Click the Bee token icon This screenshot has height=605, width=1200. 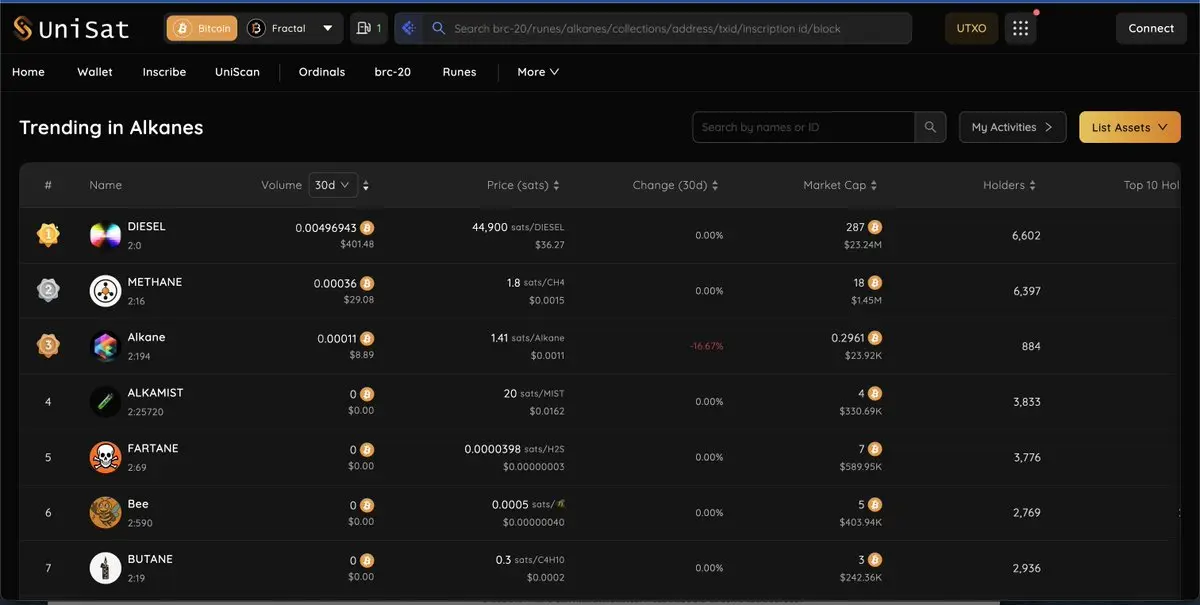click(x=105, y=513)
